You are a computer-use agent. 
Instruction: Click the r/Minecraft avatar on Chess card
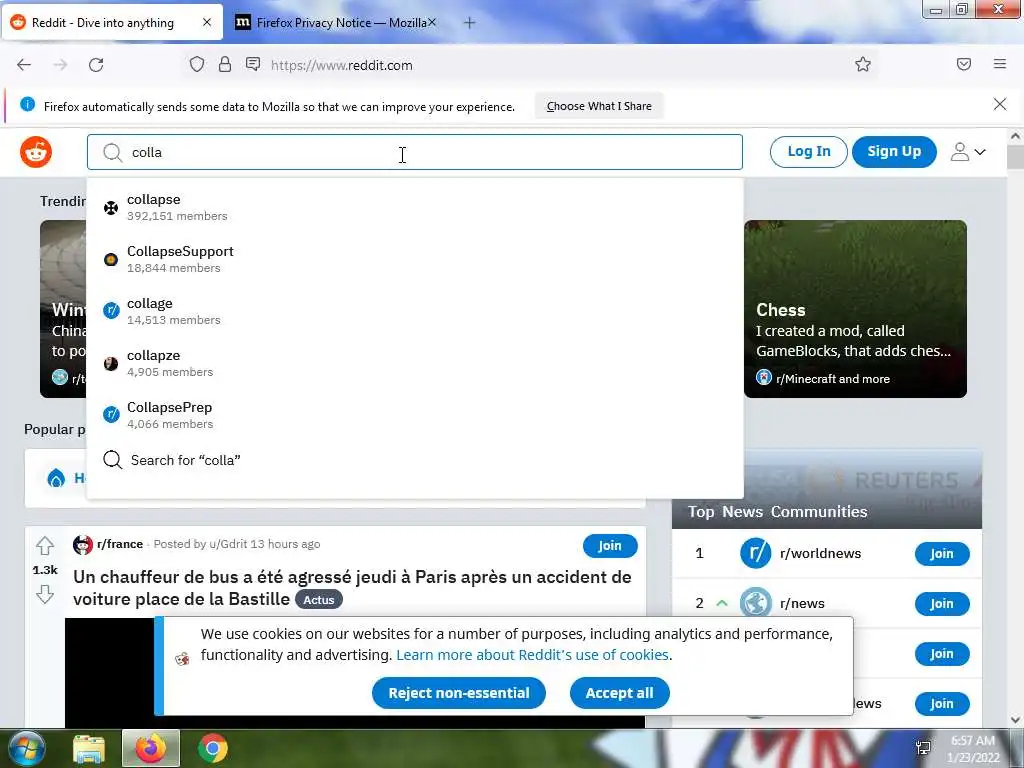click(763, 377)
